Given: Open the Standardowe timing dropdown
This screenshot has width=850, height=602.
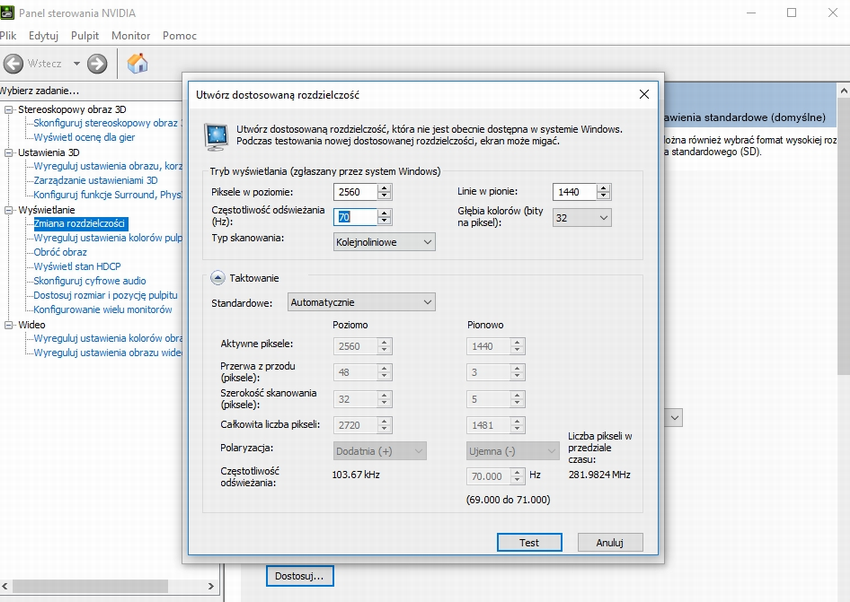Looking at the screenshot, I should pos(362,302).
